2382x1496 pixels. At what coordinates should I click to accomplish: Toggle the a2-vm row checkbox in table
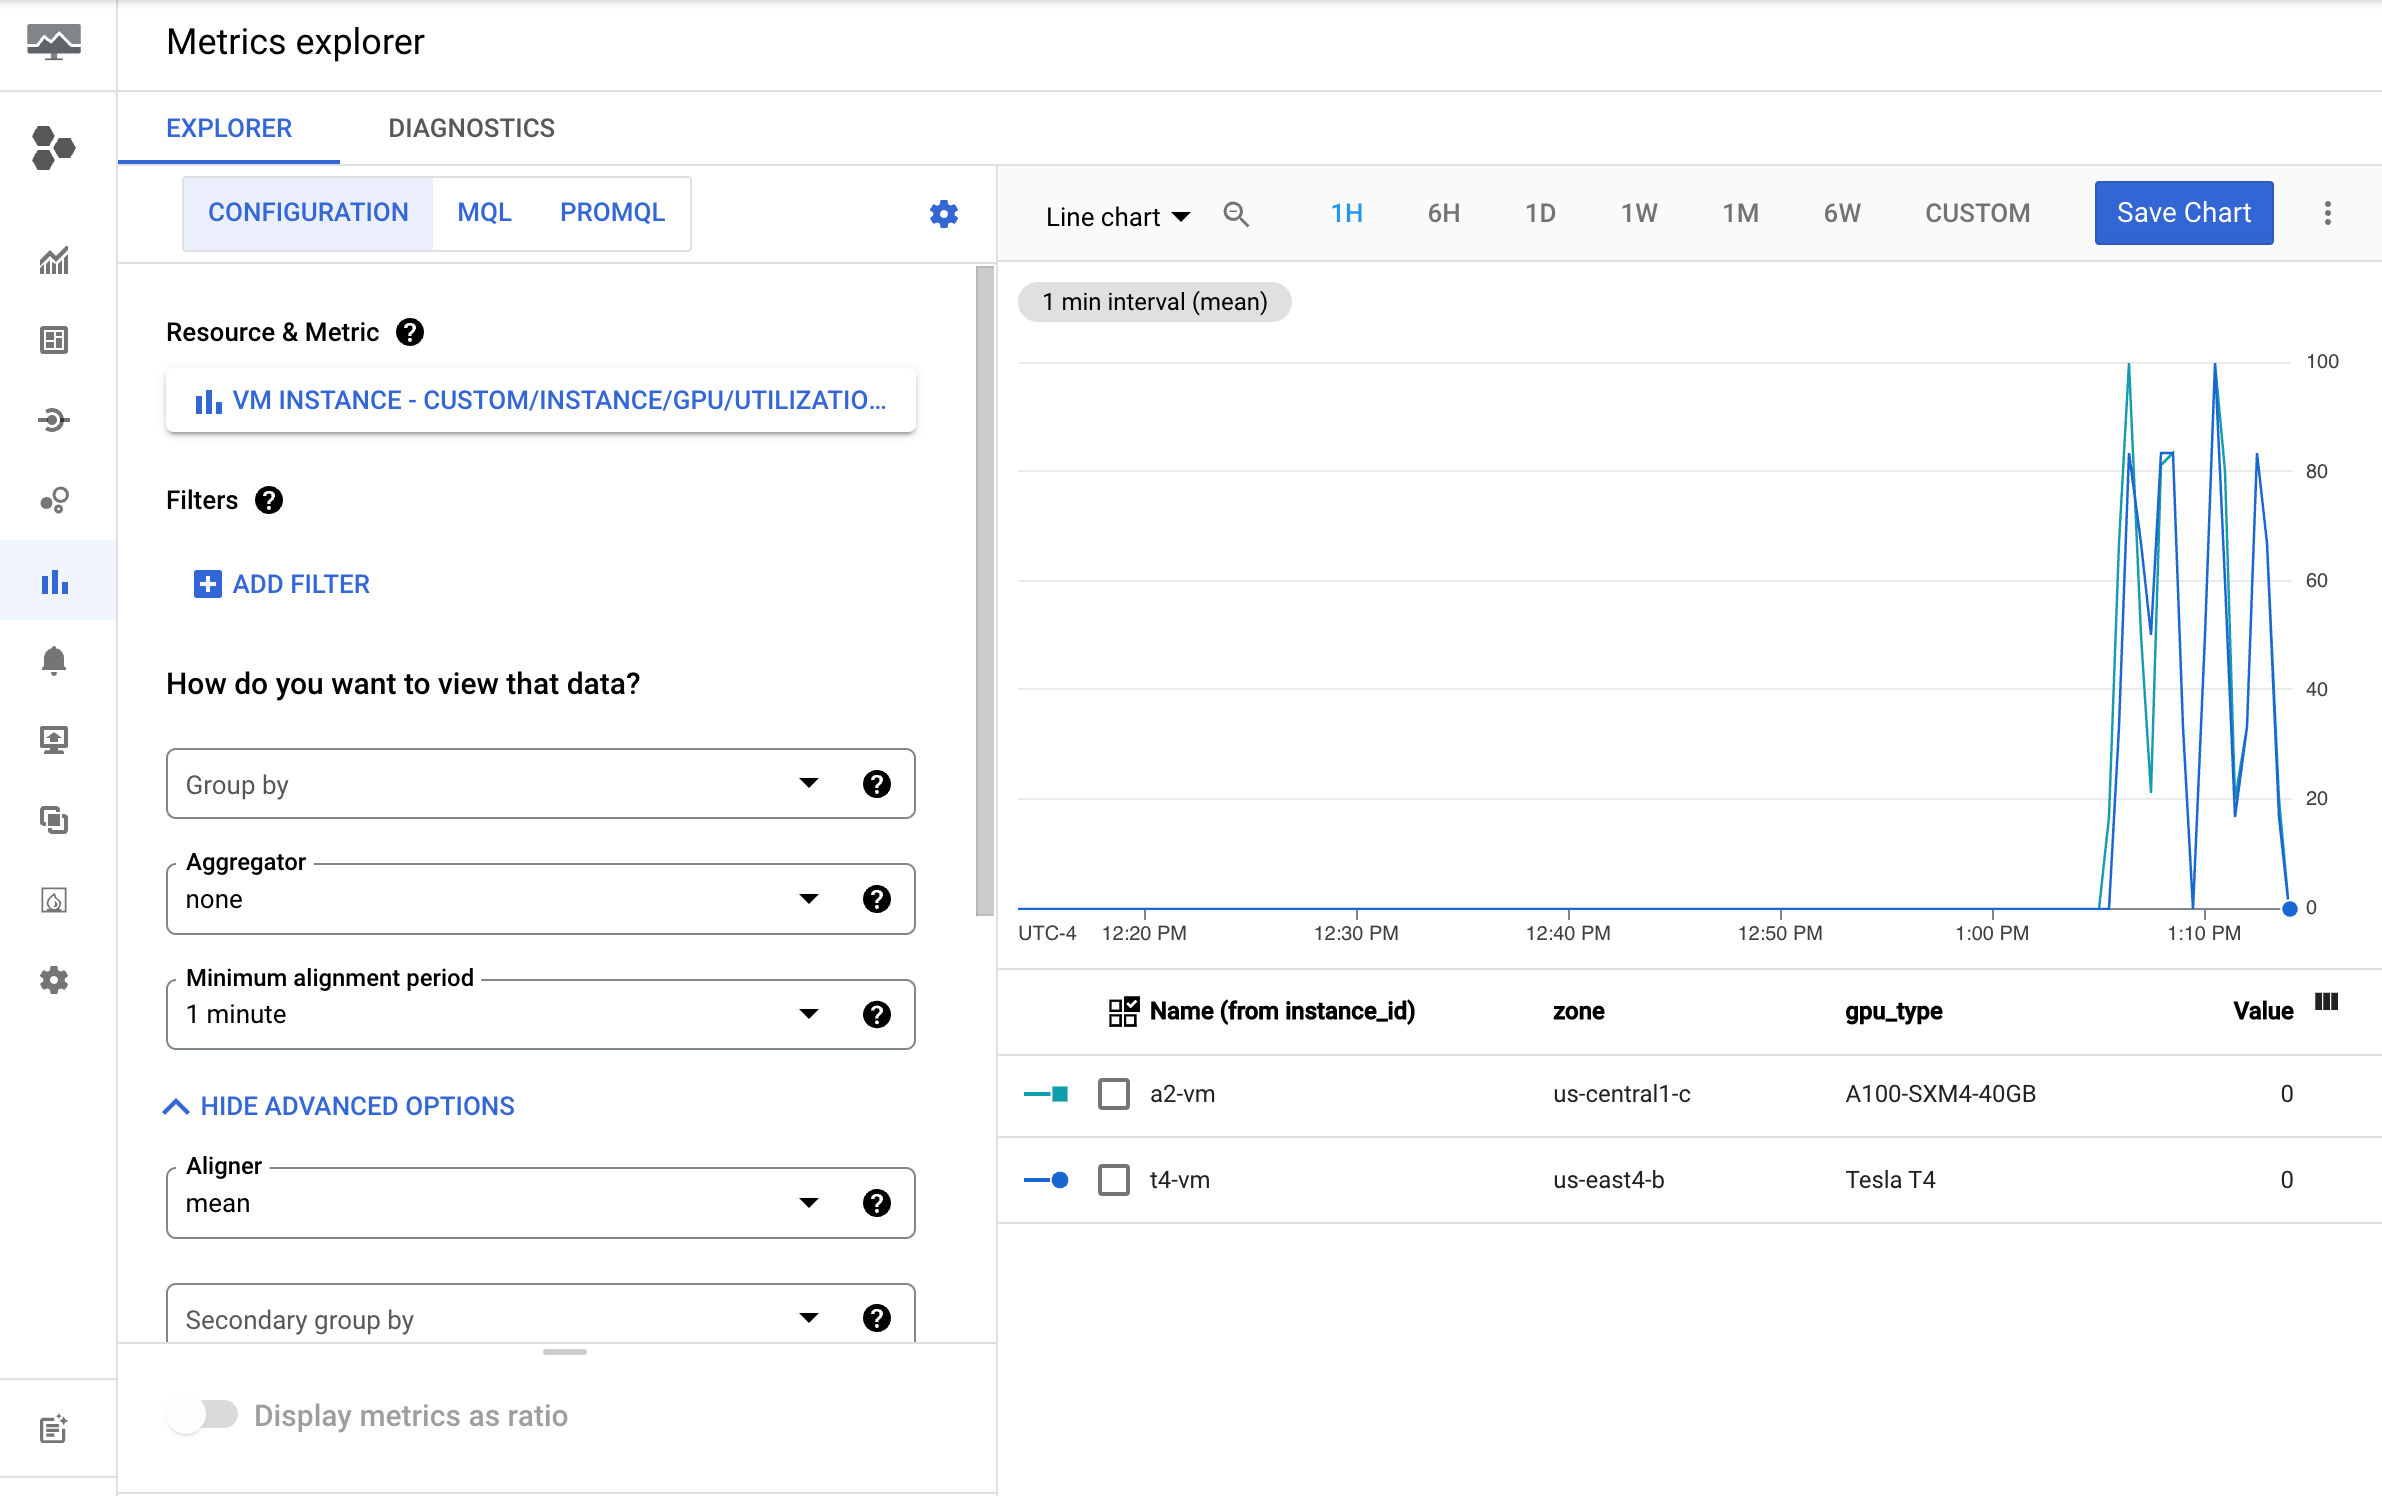(1113, 1093)
